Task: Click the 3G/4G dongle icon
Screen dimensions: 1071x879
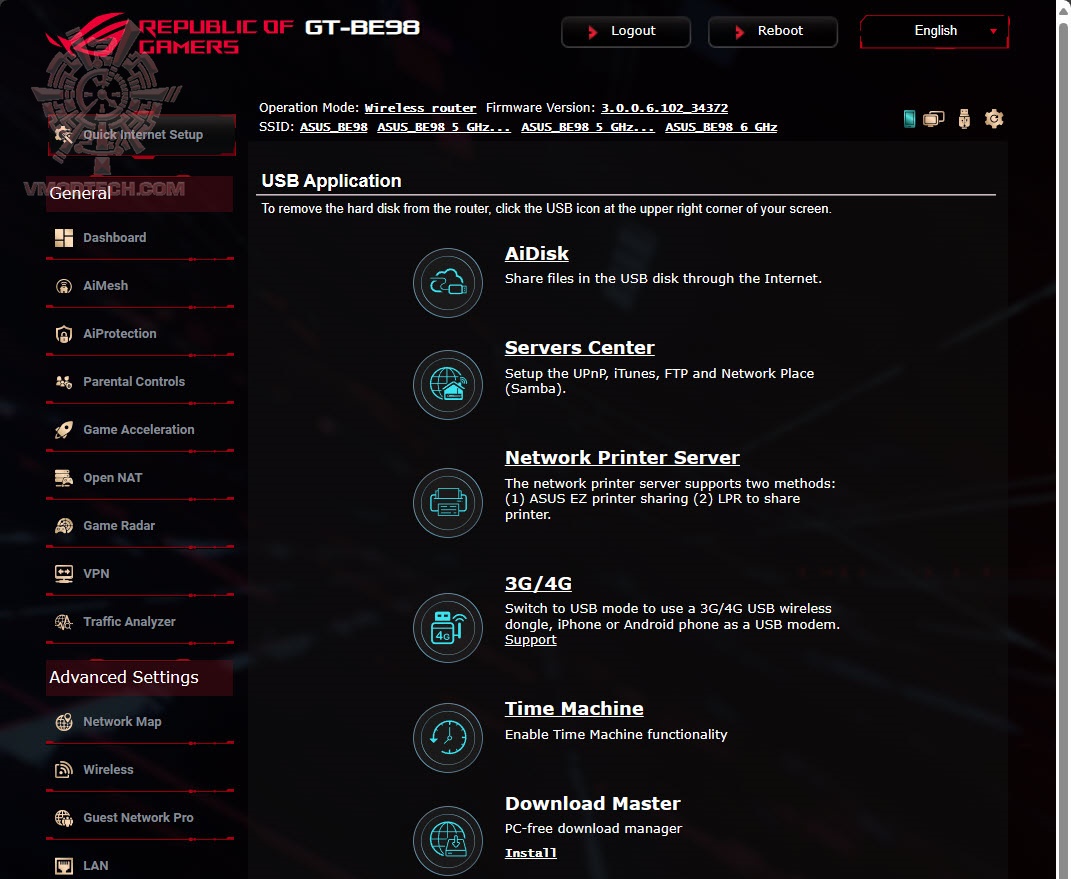Action: coord(447,628)
